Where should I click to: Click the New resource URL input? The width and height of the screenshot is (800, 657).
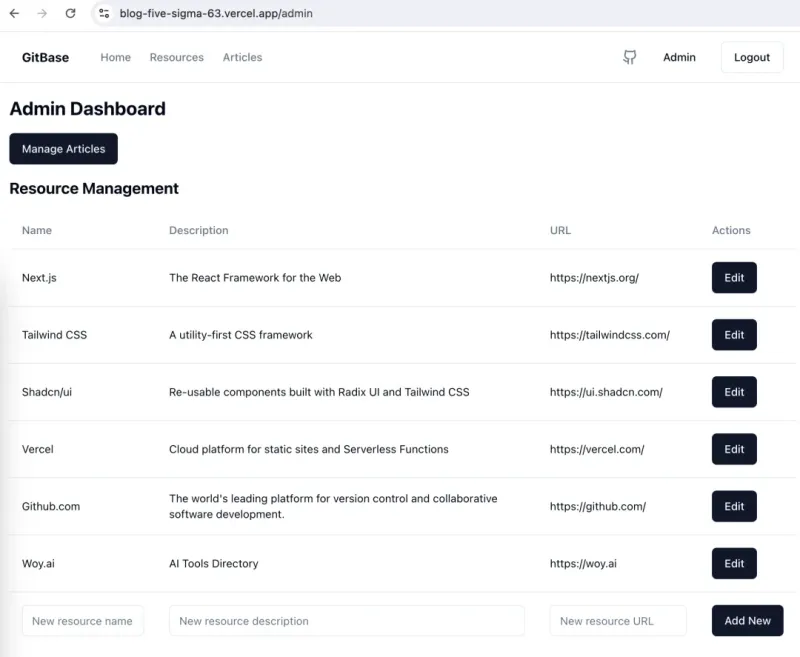pyautogui.click(x=618, y=621)
